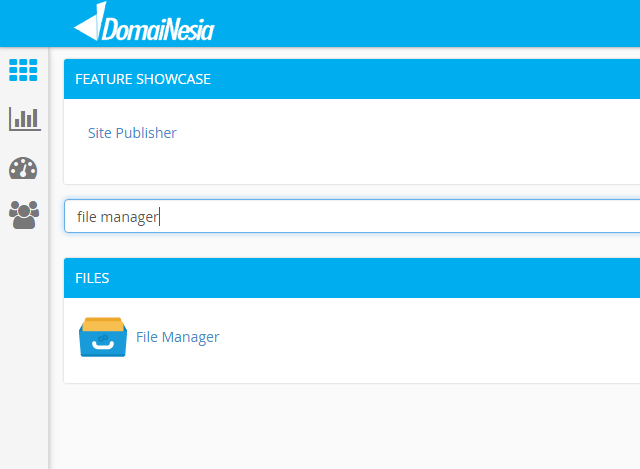Open the statistics bar chart icon
640x469 pixels.
[x=24, y=119]
